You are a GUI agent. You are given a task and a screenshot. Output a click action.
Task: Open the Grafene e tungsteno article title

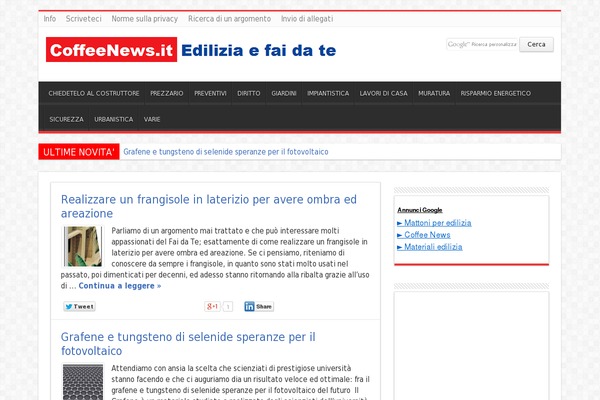pos(188,344)
